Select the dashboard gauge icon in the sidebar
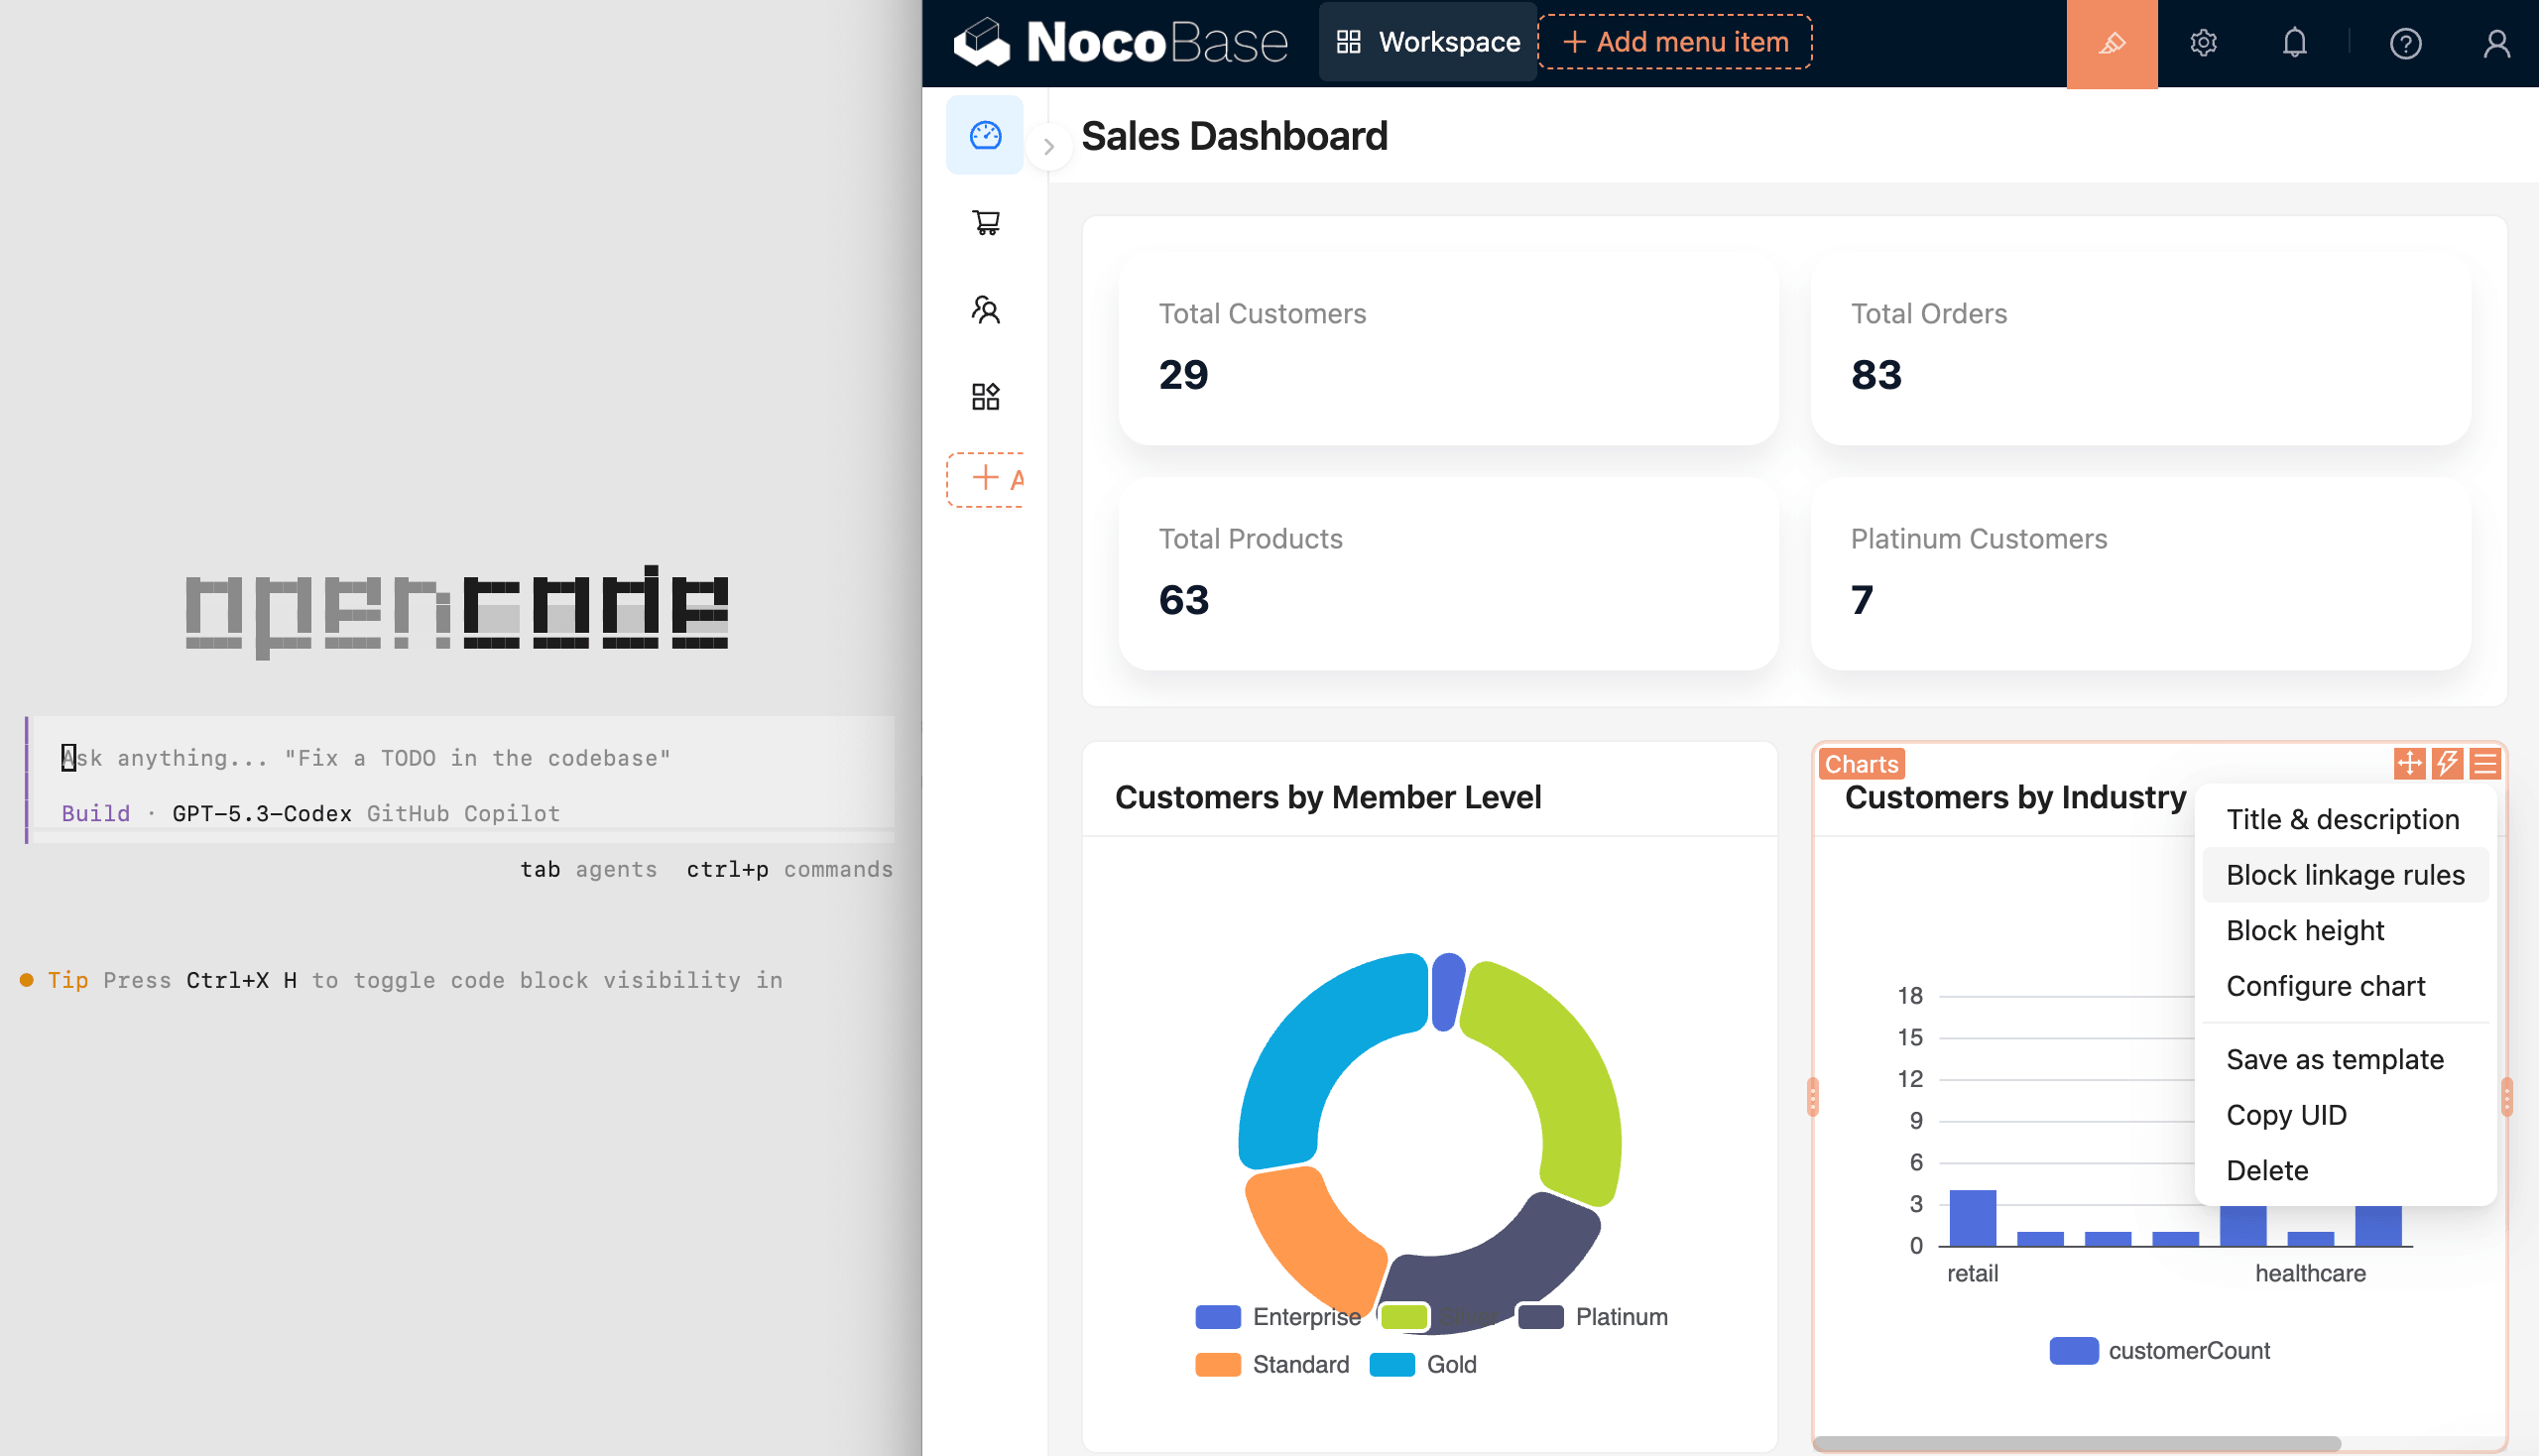2539x1456 pixels. click(x=984, y=135)
